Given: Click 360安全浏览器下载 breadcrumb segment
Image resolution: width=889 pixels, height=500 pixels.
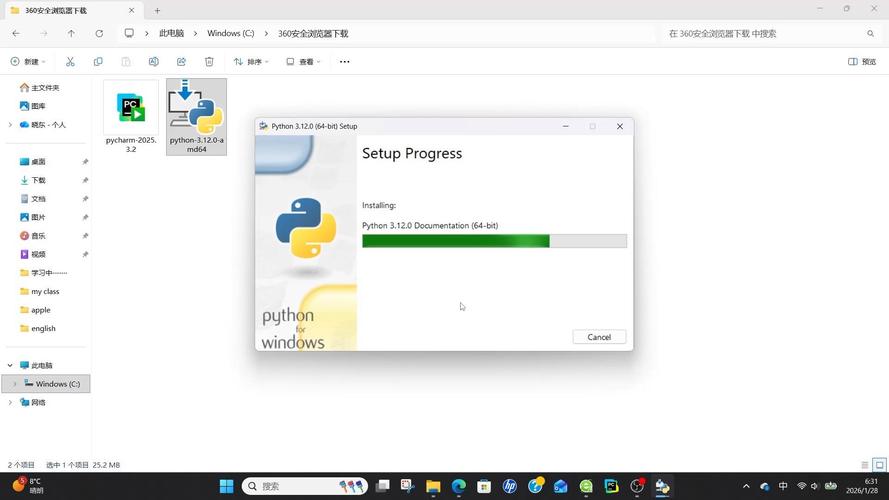Looking at the screenshot, I should [313, 33].
